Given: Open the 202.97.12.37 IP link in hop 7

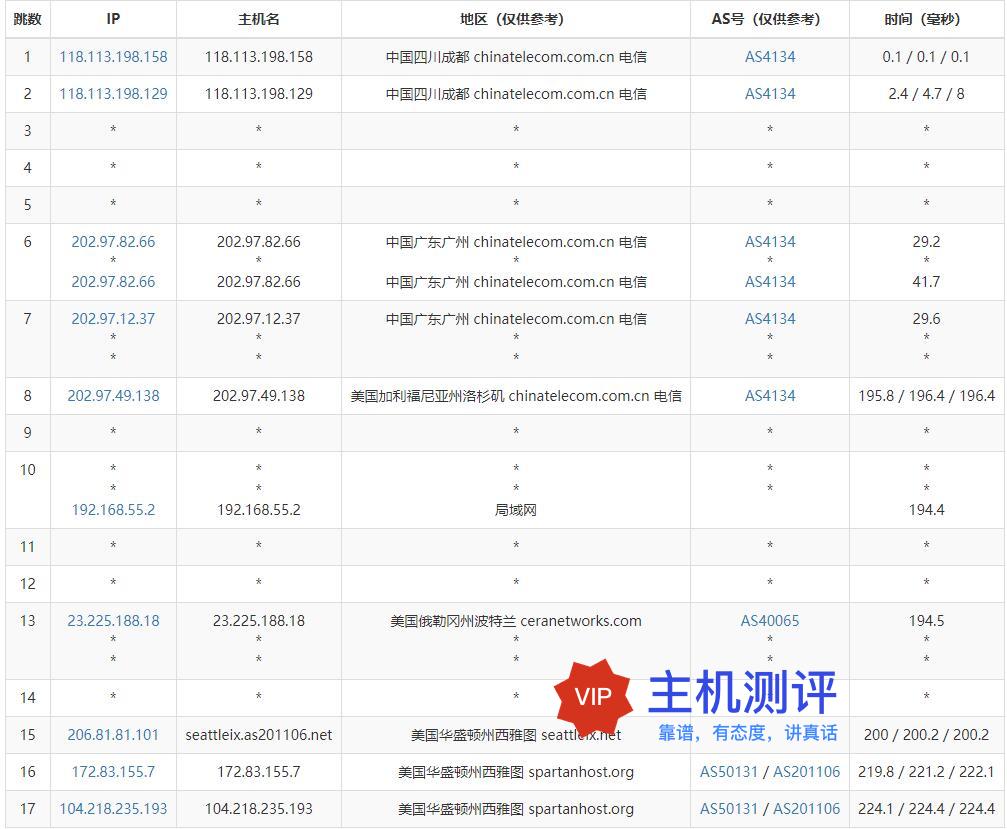Looking at the screenshot, I should (x=113, y=319).
